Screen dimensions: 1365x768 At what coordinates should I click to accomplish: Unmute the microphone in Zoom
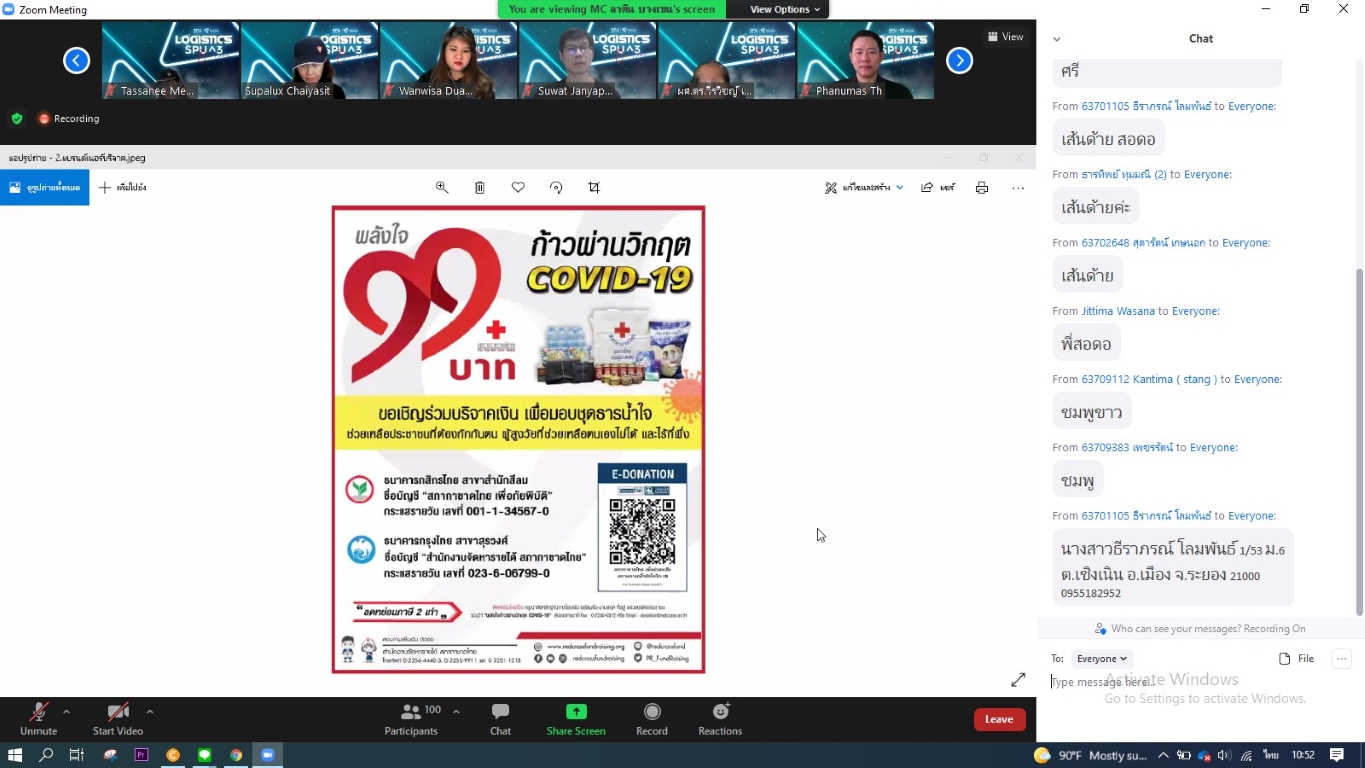(x=38, y=718)
